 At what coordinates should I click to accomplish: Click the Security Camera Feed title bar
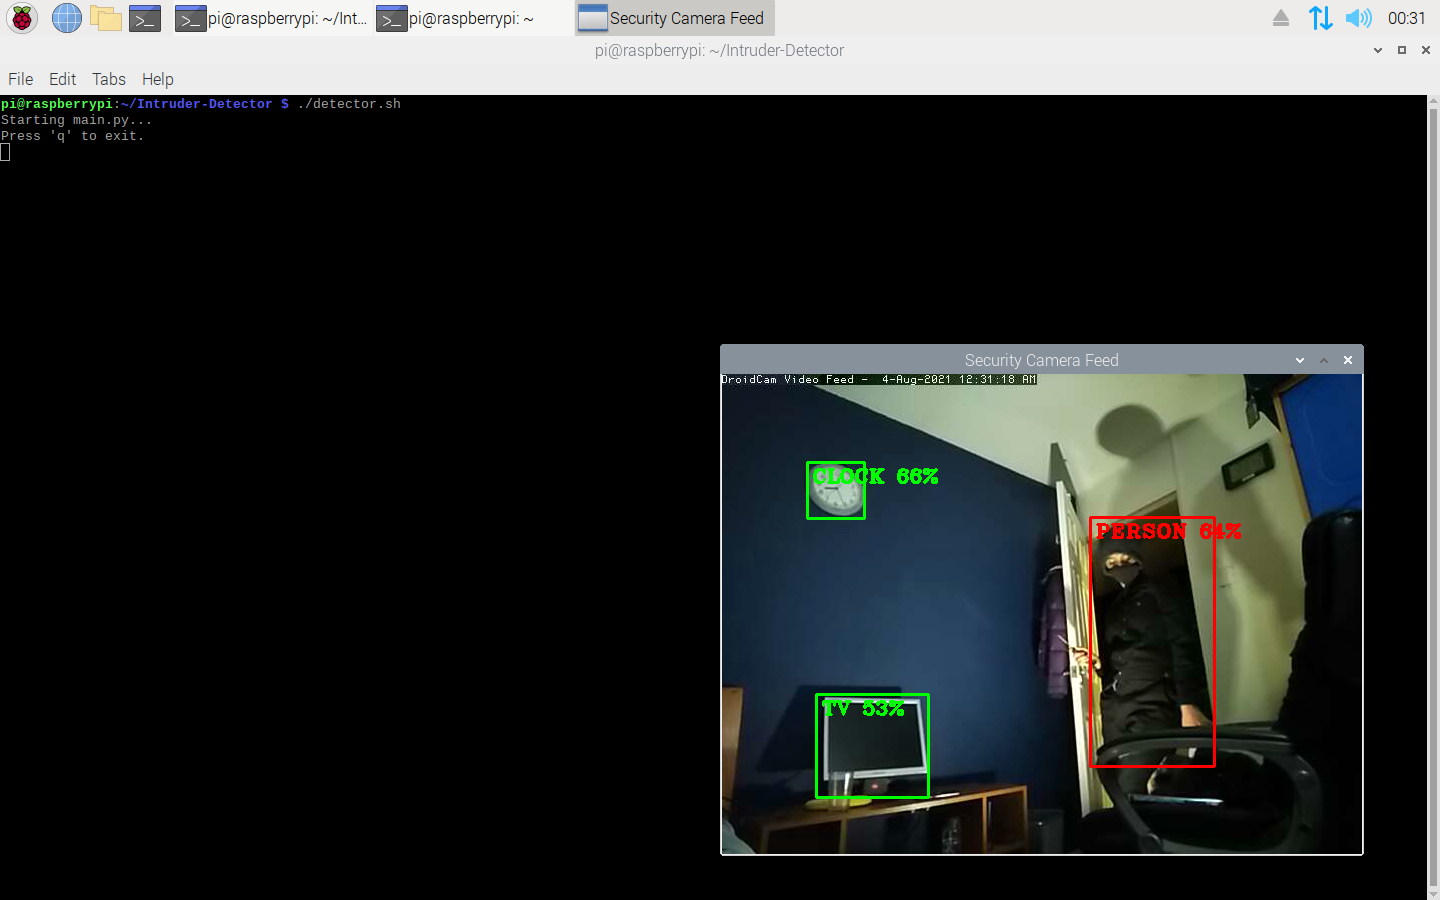pos(1041,360)
